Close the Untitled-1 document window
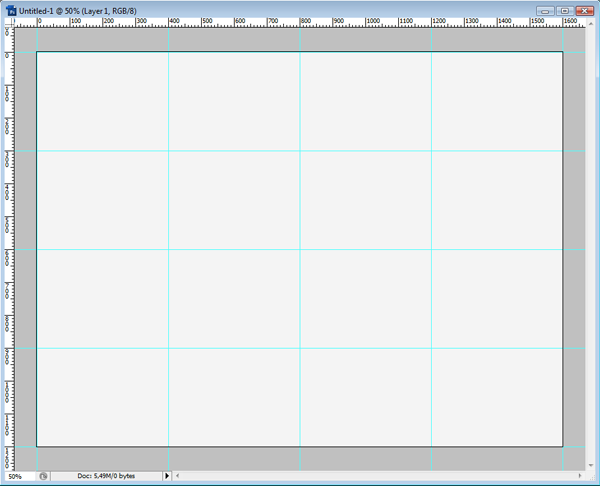 [x=584, y=11]
